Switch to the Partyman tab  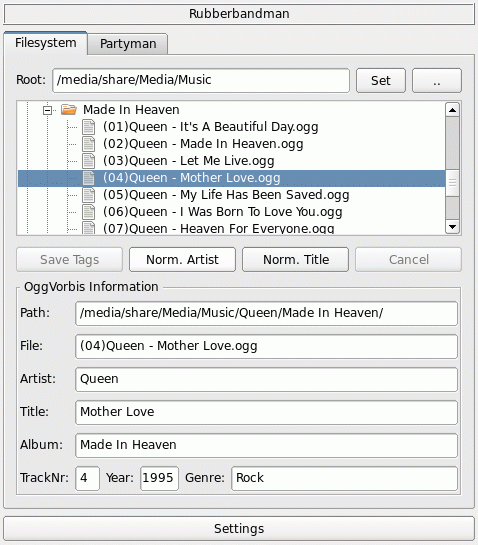[128, 44]
